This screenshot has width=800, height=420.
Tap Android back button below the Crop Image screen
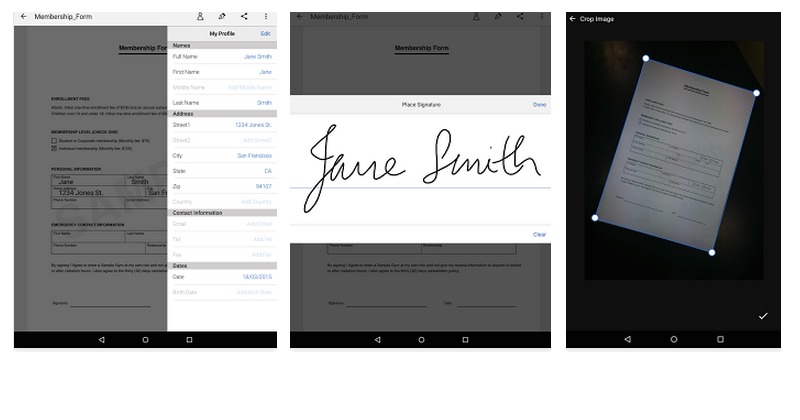pos(628,339)
